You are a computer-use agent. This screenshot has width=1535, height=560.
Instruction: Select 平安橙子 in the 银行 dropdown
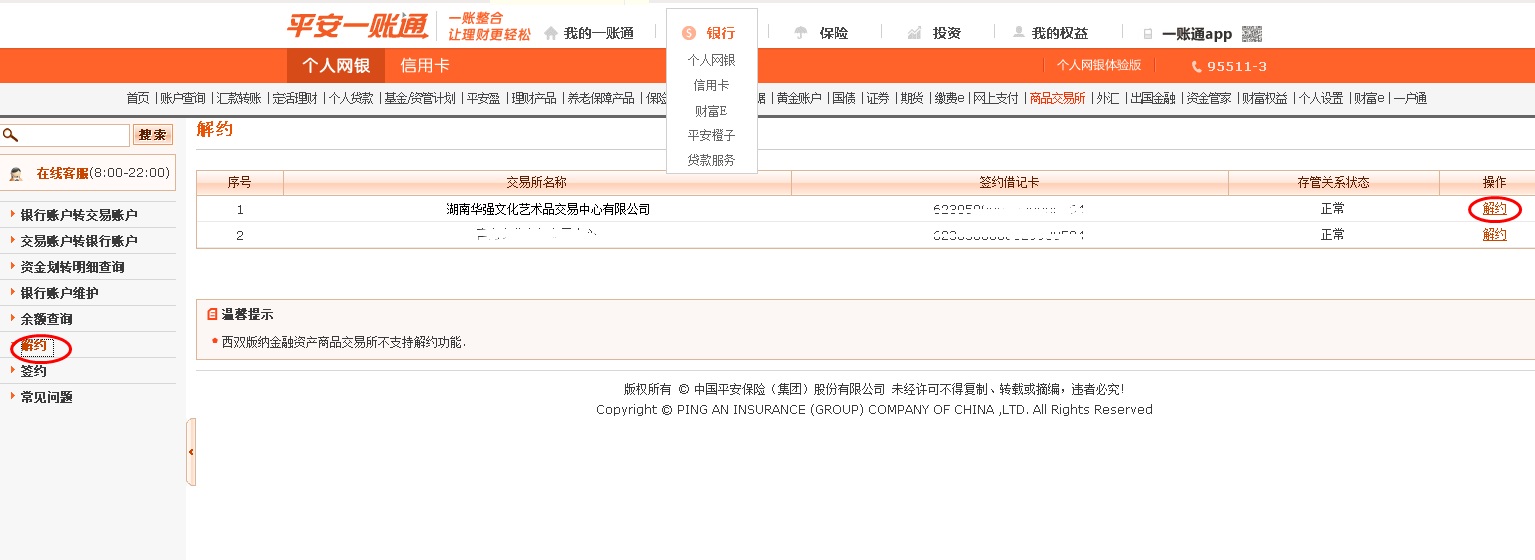pyautogui.click(x=711, y=136)
